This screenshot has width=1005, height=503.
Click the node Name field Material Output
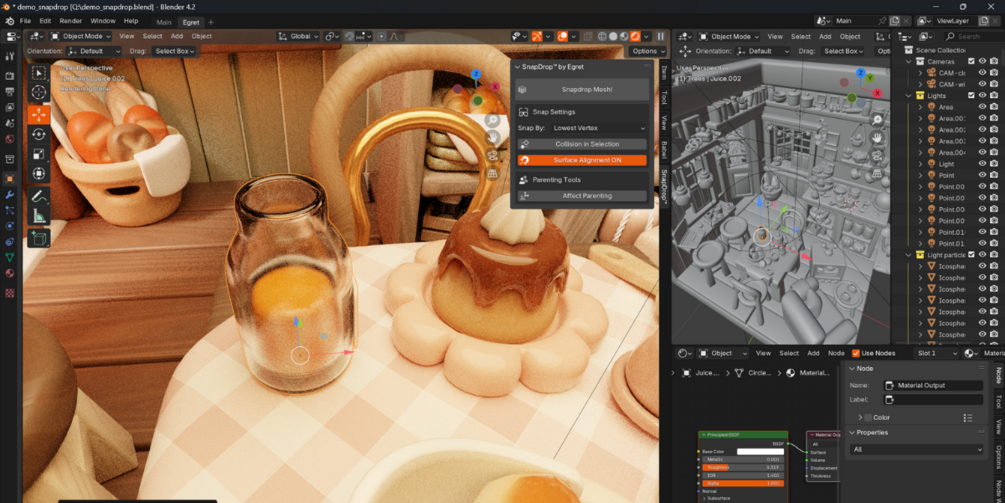coord(933,386)
